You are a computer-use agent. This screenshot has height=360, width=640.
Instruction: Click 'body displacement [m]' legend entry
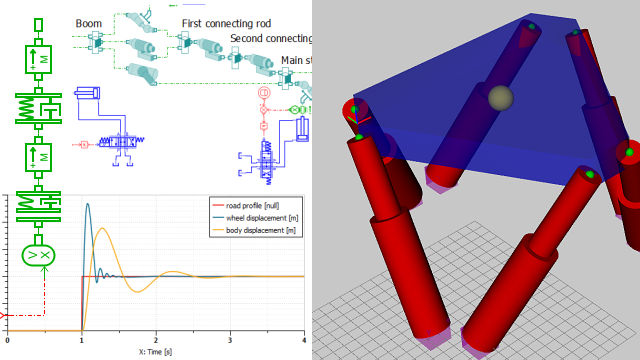click(260, 230)
